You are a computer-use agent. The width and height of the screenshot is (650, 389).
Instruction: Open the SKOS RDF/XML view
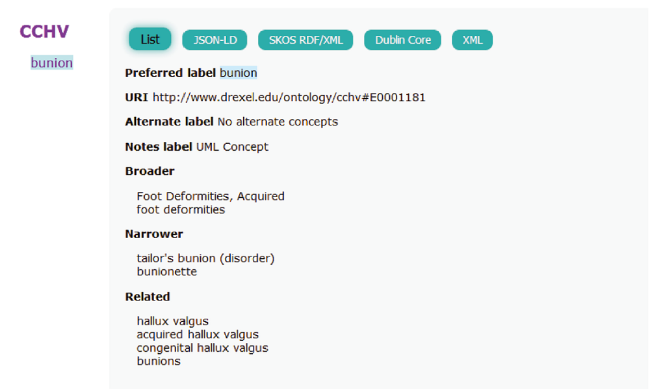[306, 40]
